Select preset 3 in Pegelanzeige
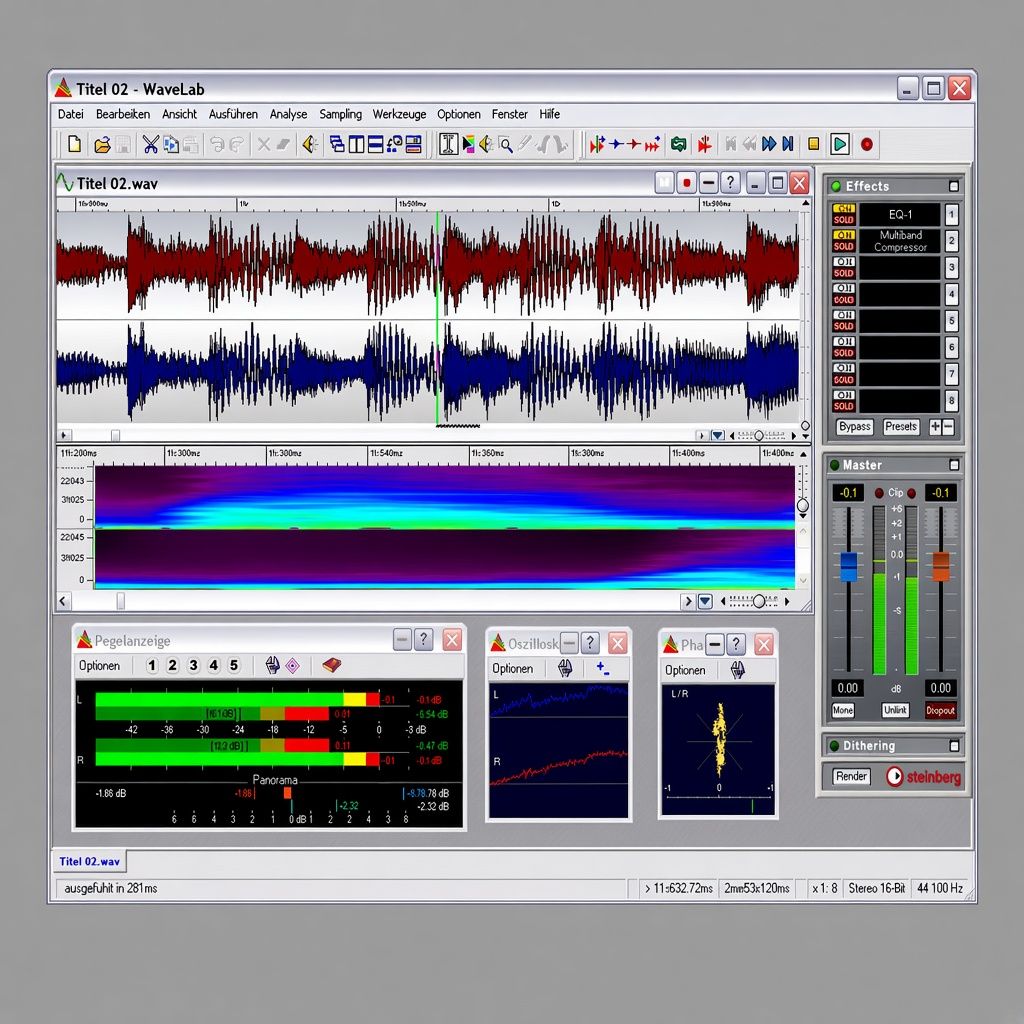 [193, 665]
